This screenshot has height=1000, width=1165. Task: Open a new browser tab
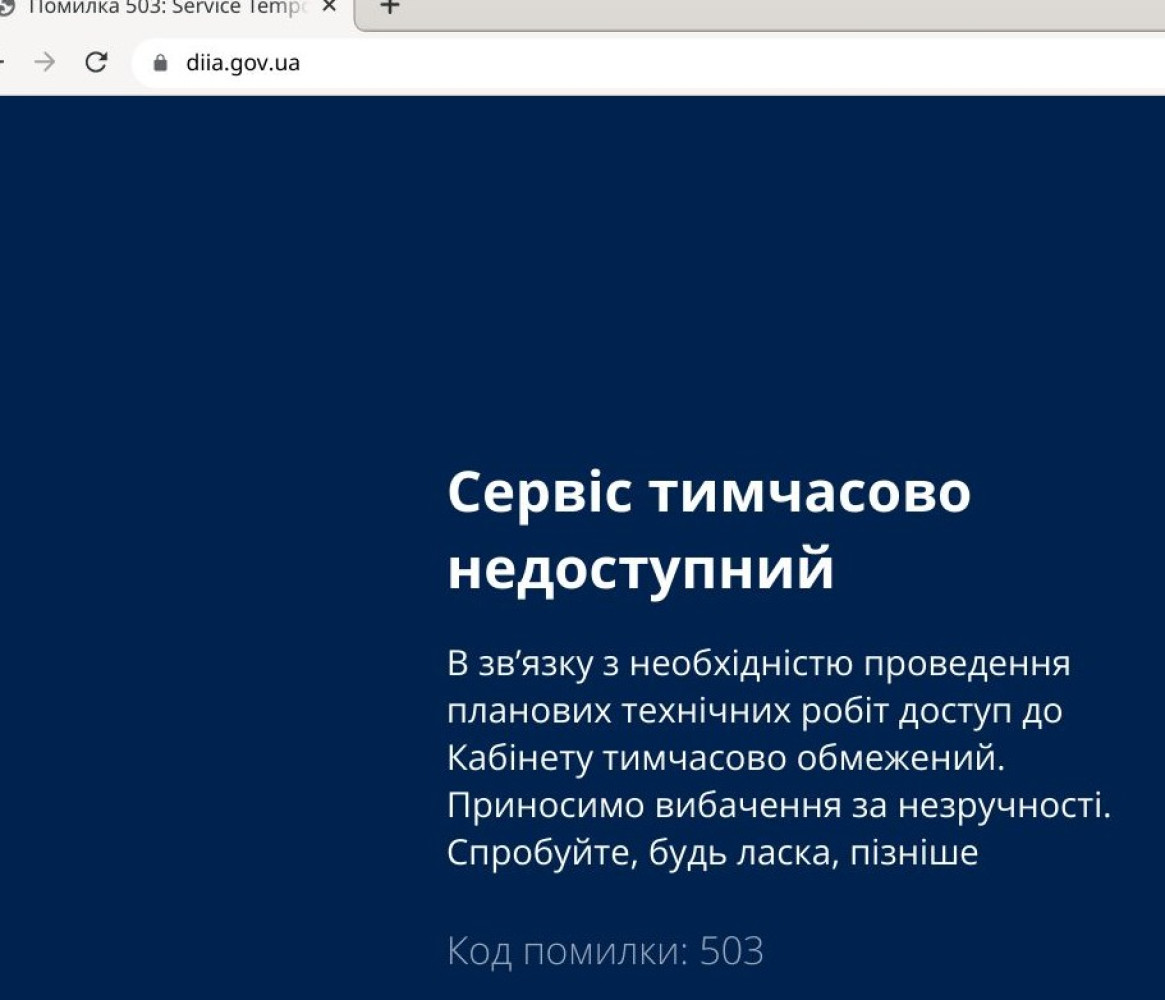point(390,7)
